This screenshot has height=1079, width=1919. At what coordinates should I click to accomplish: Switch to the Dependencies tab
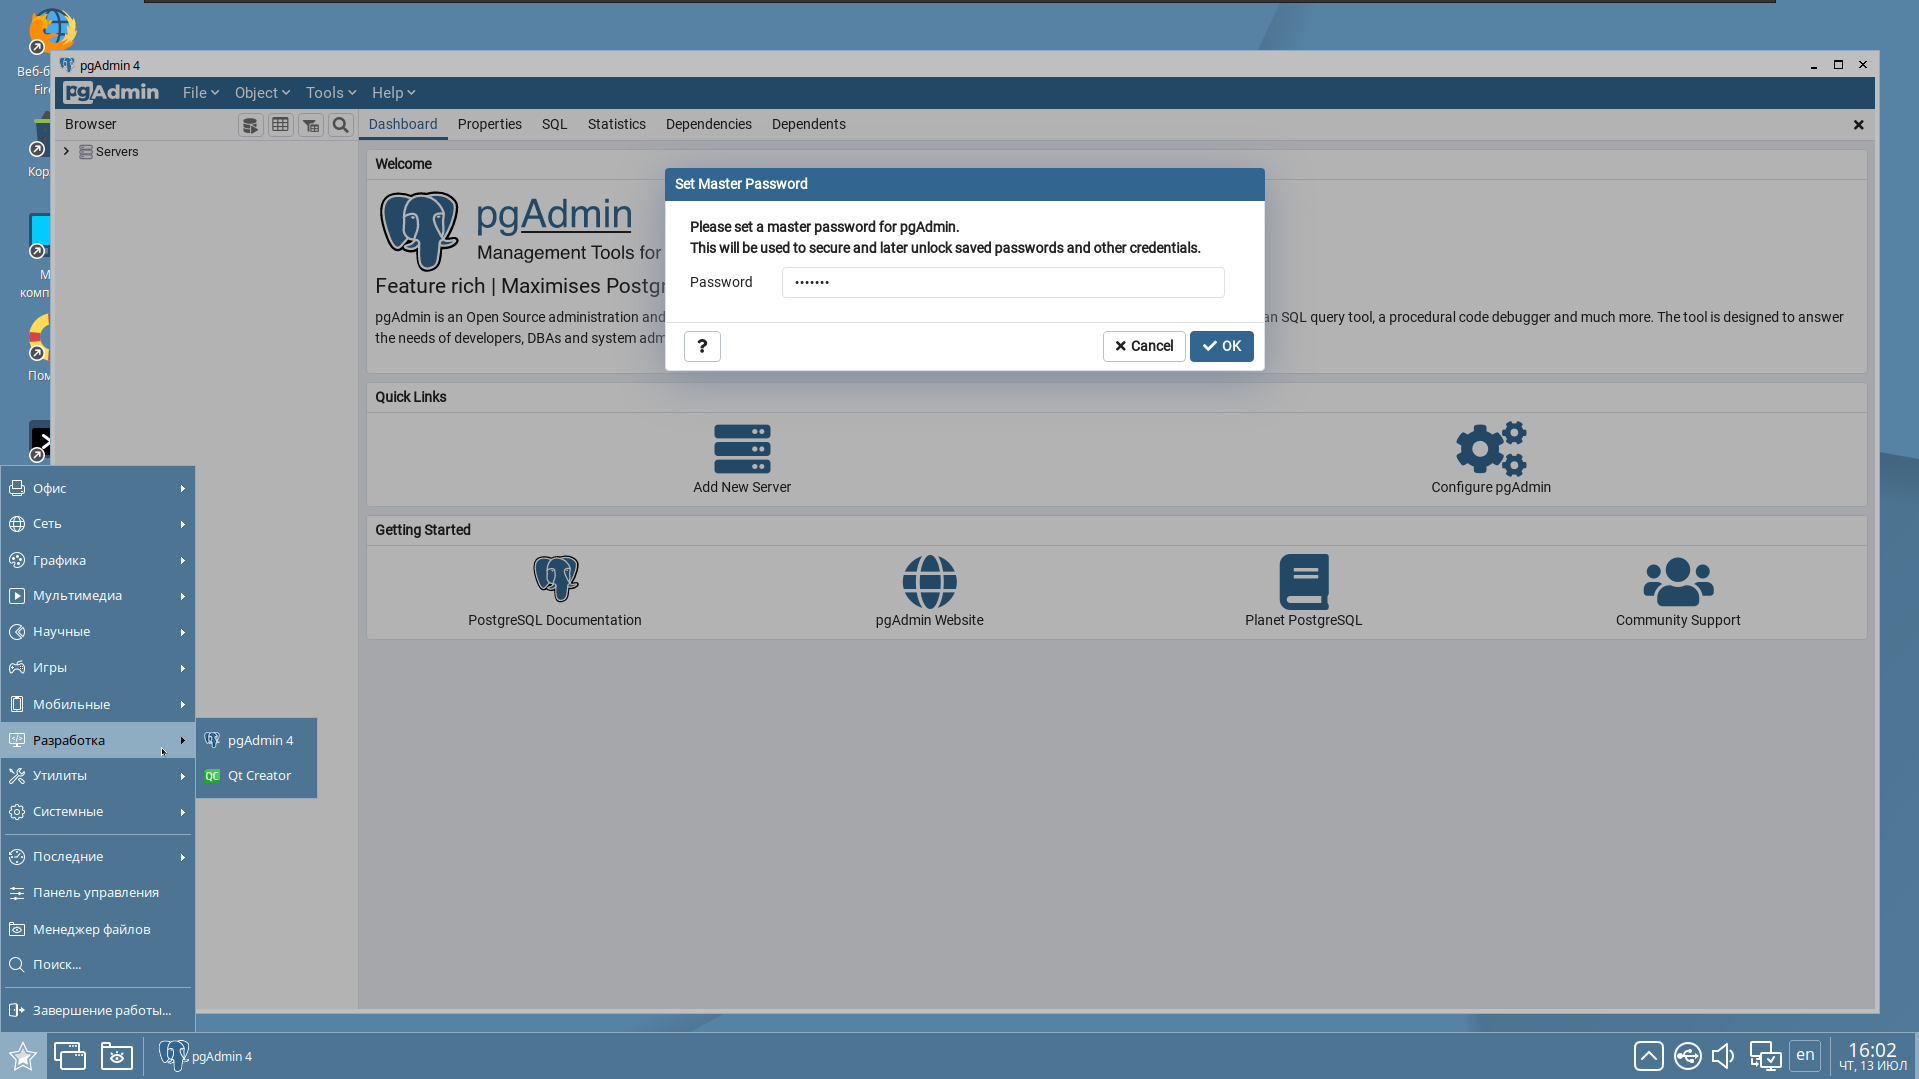(709, 125)
